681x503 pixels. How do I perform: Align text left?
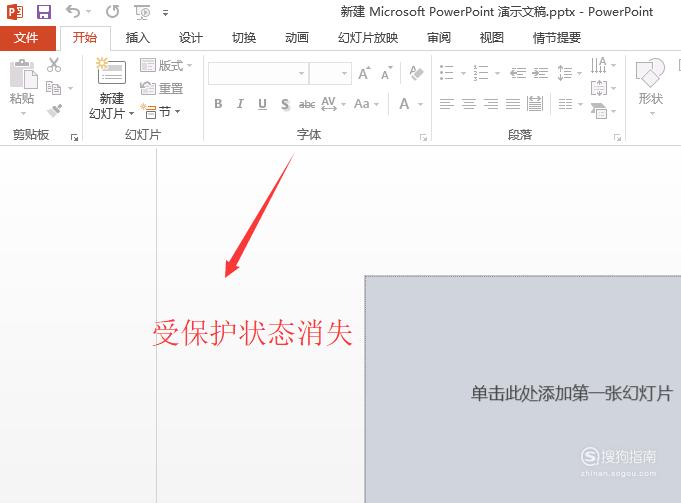coord(446,104)
